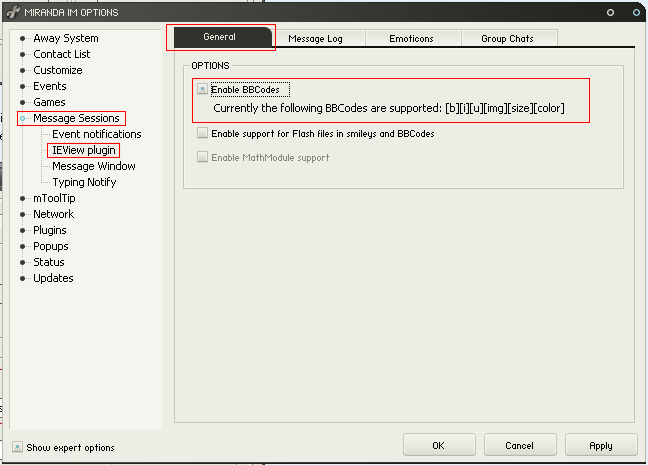Open the Message Log tab
648x465 pixels.
coord(315,39)
